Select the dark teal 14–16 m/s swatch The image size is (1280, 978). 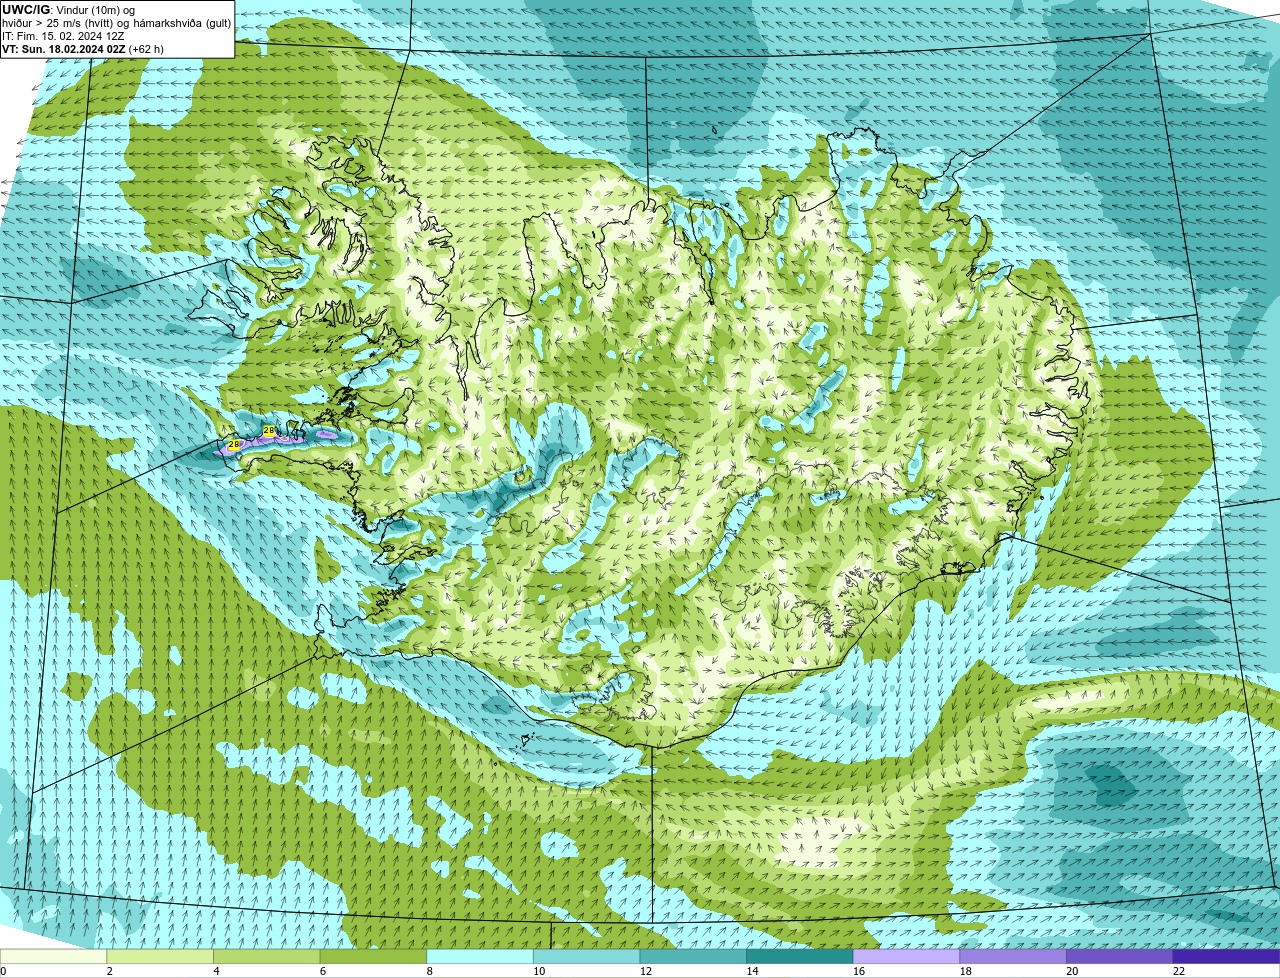799,956
